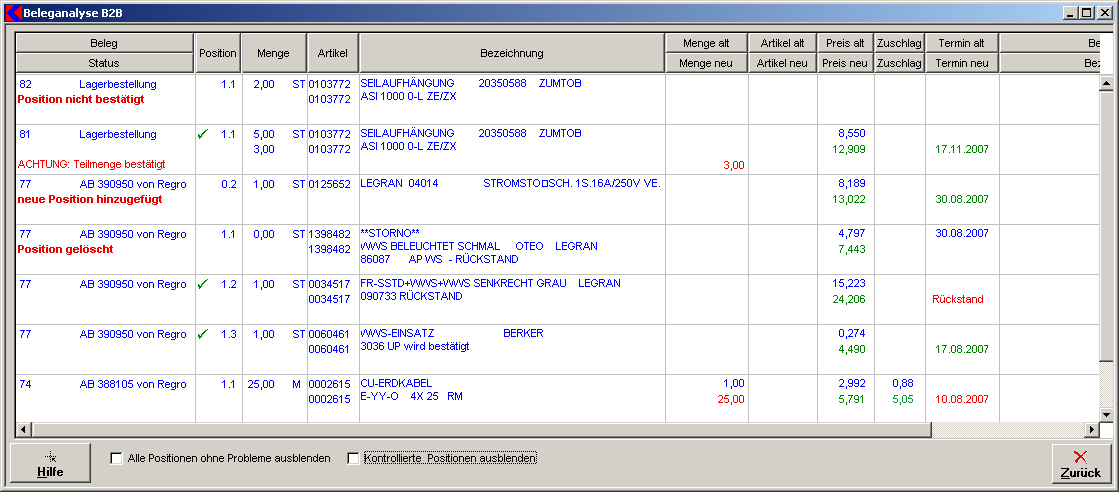Click the green checkmark next to position 1.3

[x=203, y=334]
